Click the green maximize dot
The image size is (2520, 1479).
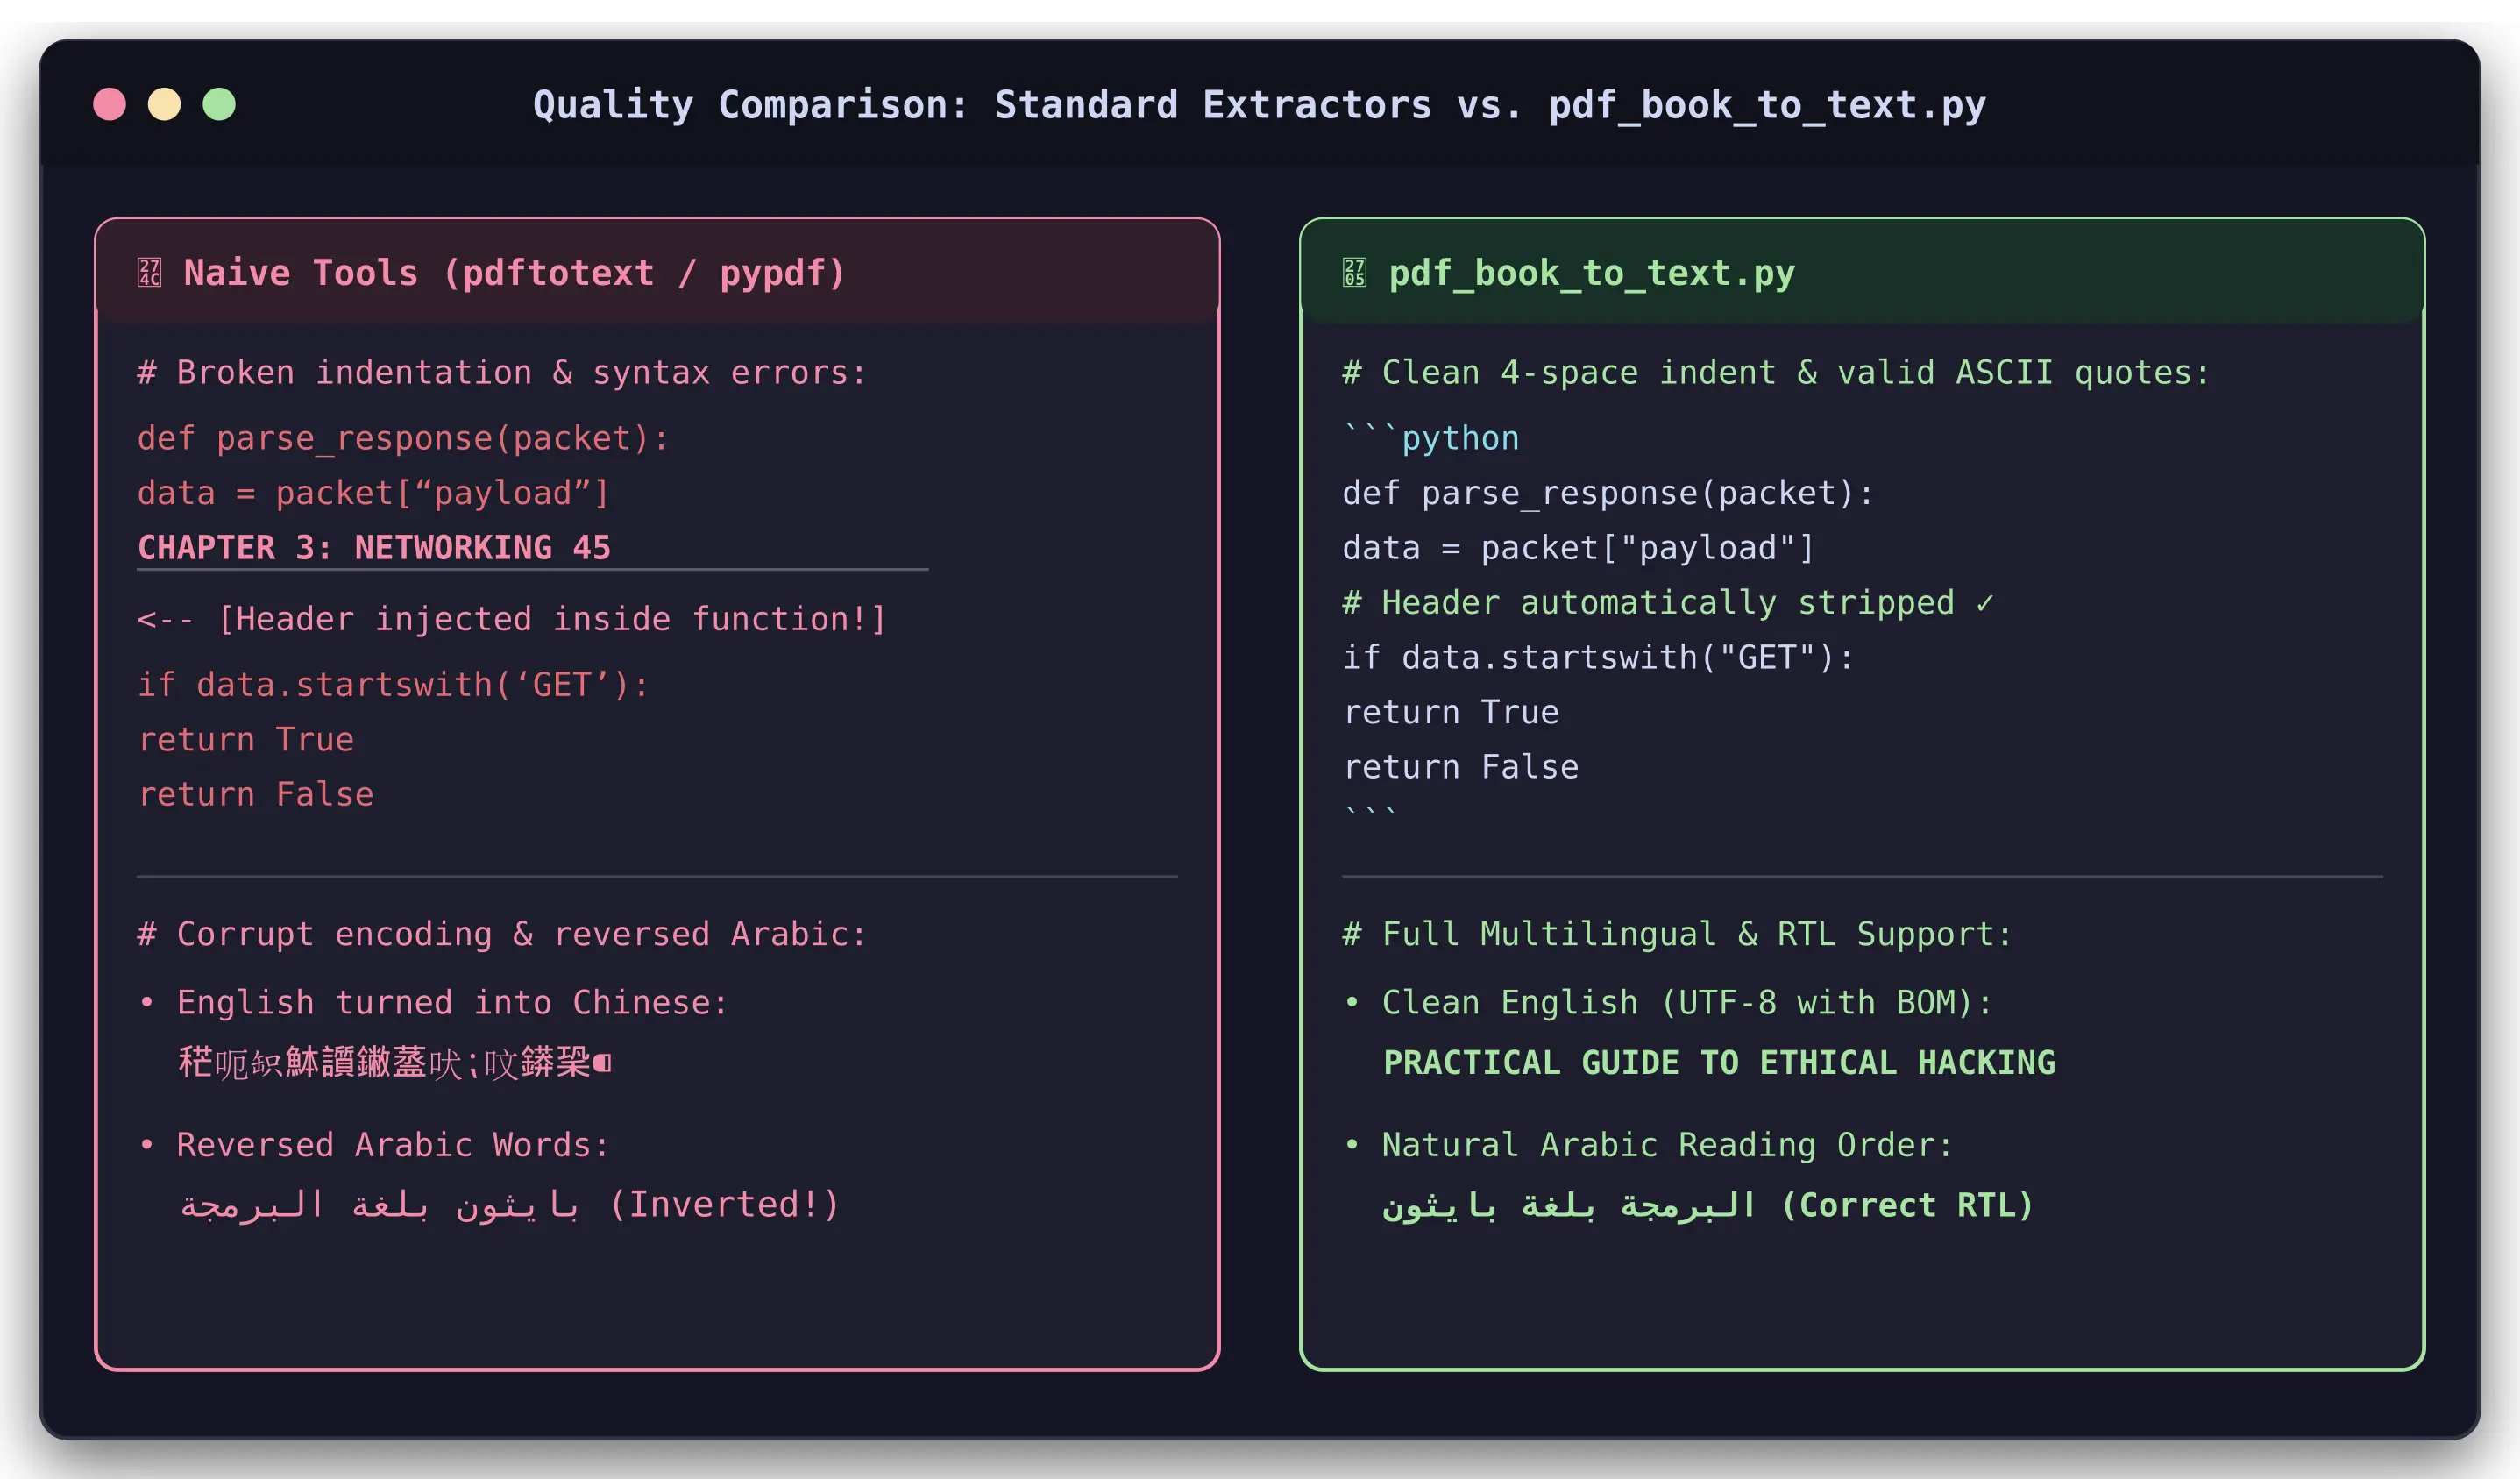tap(219, 104)
